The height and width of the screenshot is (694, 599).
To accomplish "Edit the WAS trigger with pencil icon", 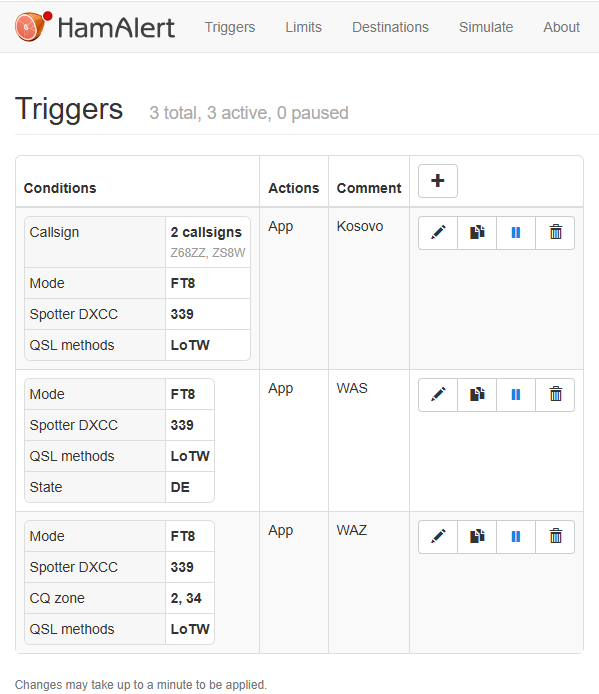I will coord(438,395).
